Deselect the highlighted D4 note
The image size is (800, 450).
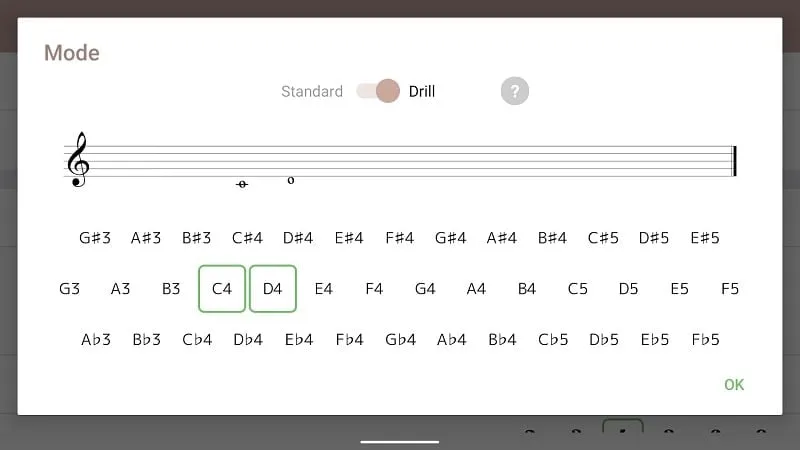[273, 289]
